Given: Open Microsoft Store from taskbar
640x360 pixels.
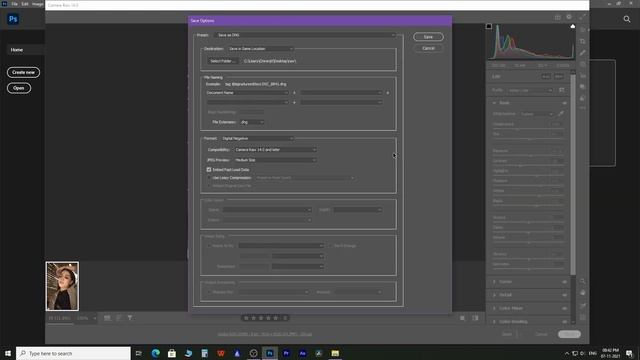Looking at the screenshot, I should point(172,353).
